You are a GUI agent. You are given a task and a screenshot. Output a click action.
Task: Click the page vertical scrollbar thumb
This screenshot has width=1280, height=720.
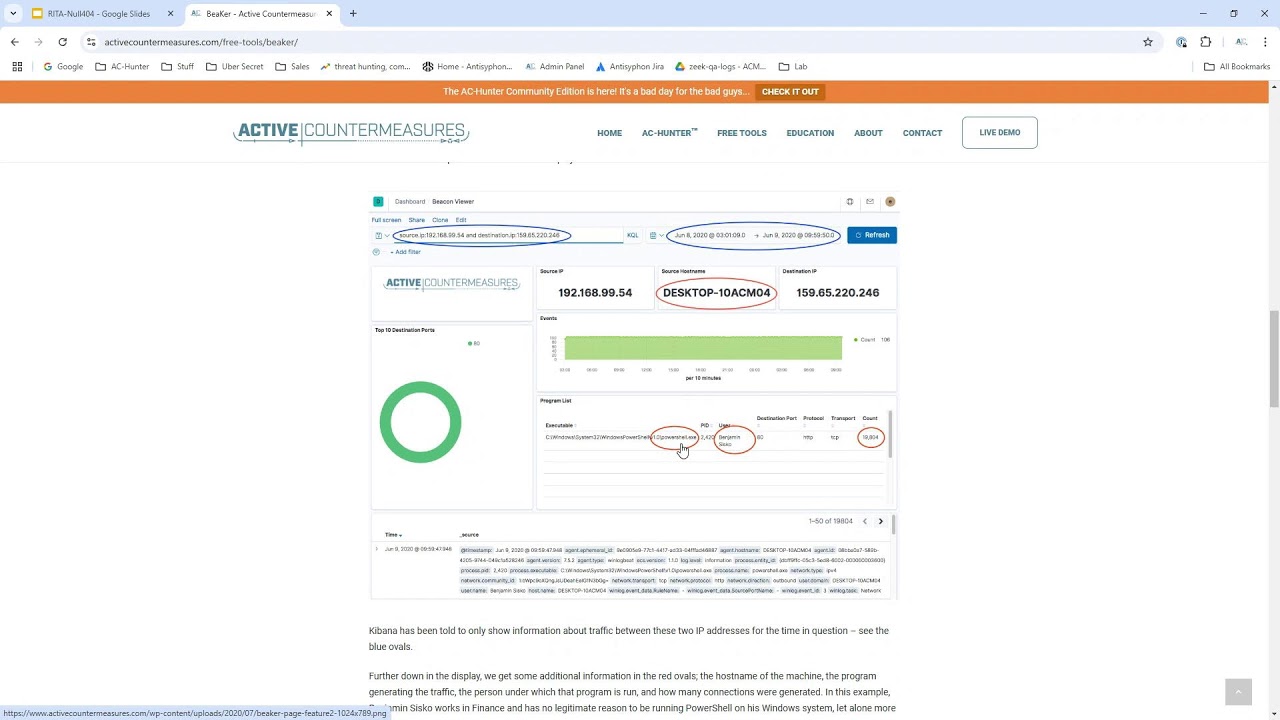(x=1274, y=358)
